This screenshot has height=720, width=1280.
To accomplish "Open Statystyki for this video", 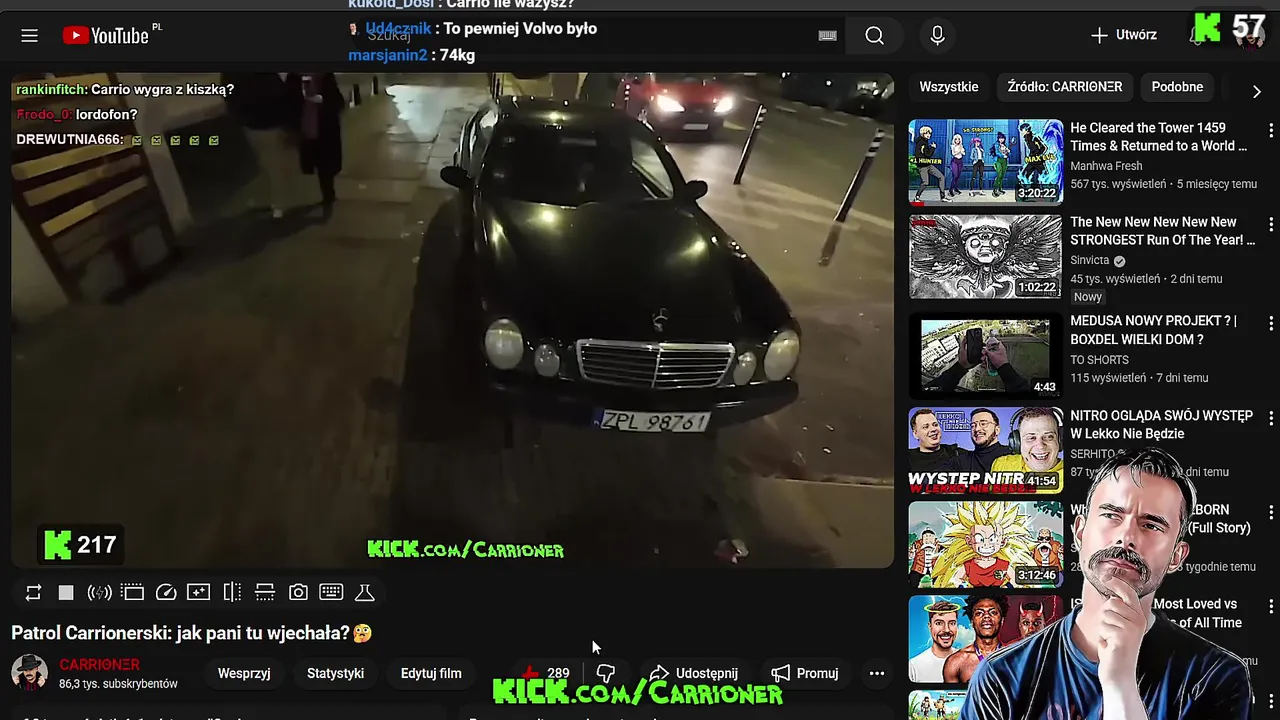I will pos(335,673).
